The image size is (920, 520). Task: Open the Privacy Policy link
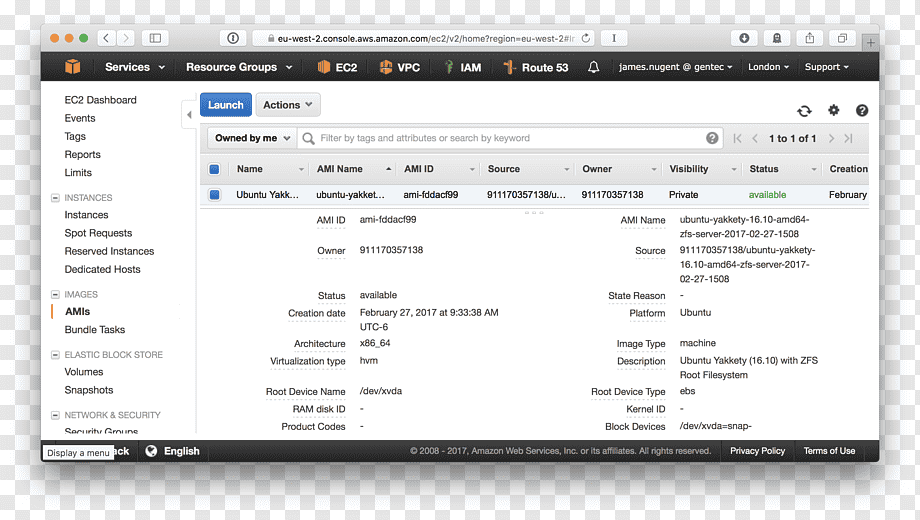[757, 451]
